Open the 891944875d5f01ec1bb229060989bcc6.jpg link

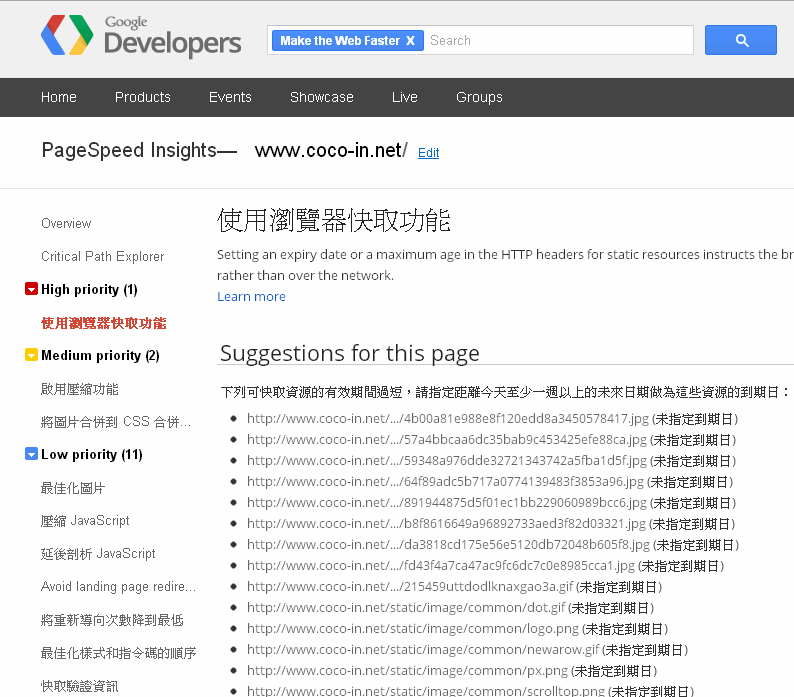pyautogui.click(x=447, y=503)
